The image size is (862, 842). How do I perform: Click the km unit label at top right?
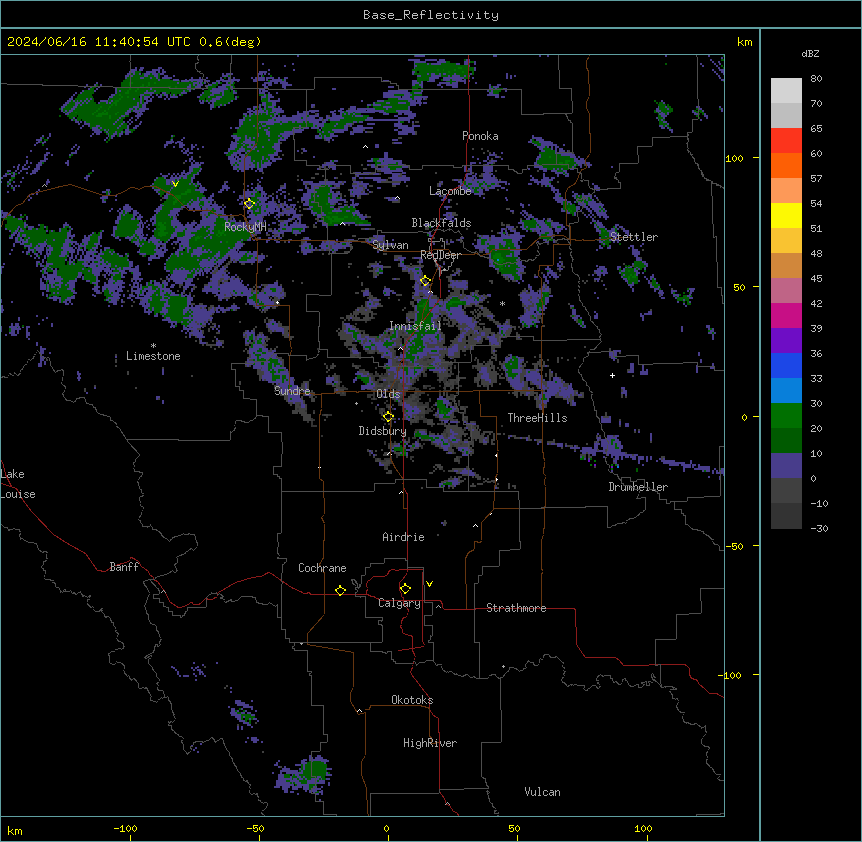click(744, 42)
